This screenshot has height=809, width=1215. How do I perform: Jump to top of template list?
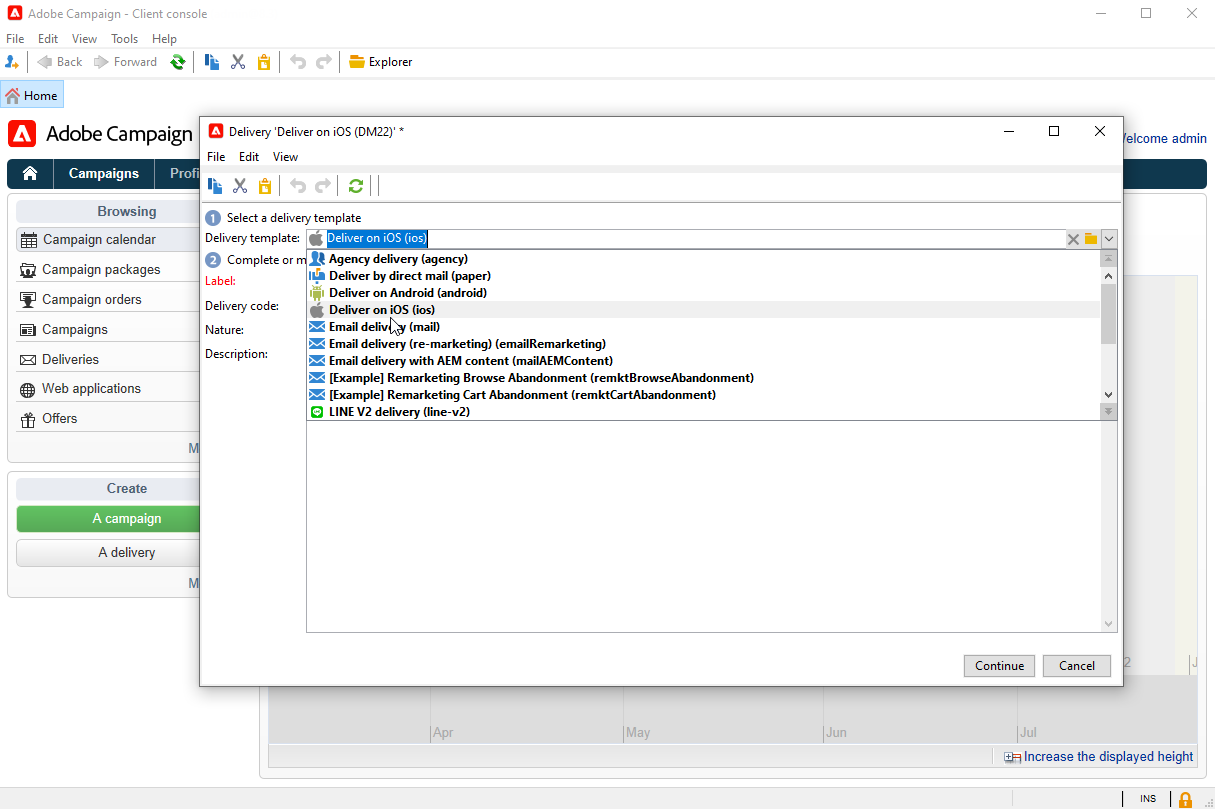pyautogui.click(x=1108, y=258)
